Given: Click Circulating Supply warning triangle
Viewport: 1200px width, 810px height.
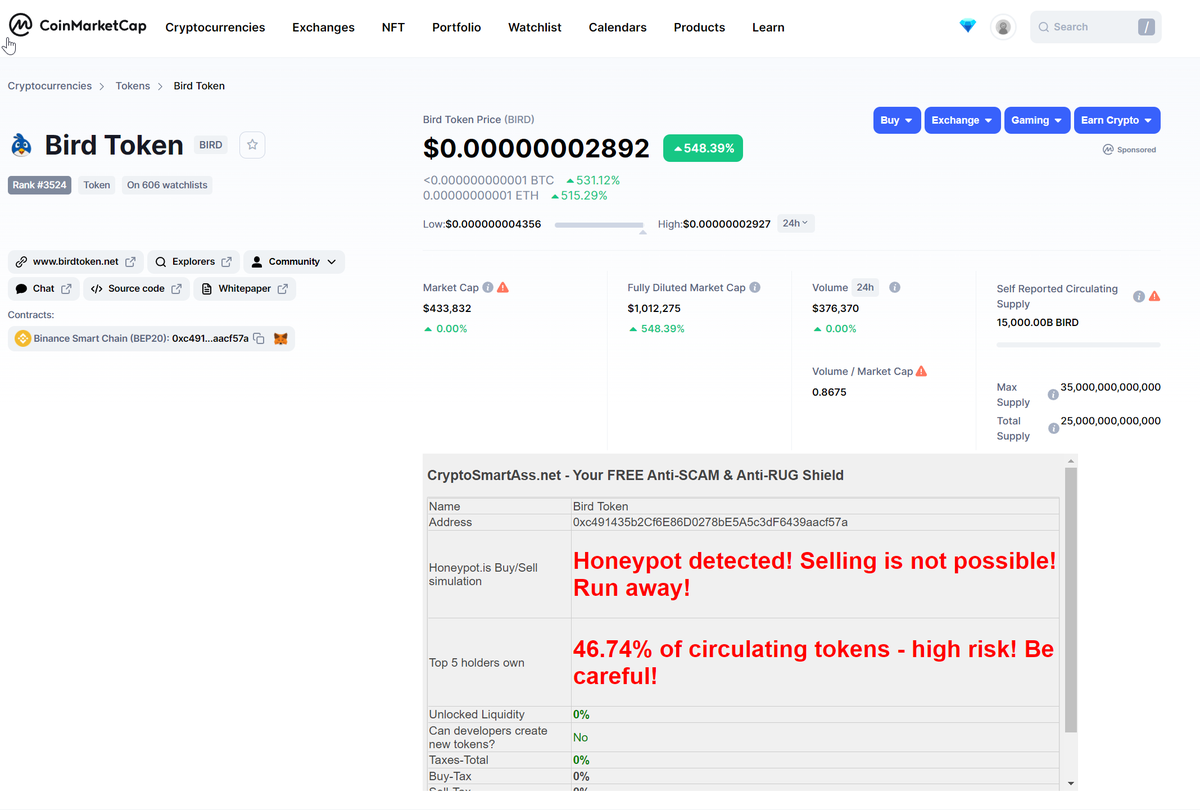Looking at the screenshot, I should tap(1154, 296).
